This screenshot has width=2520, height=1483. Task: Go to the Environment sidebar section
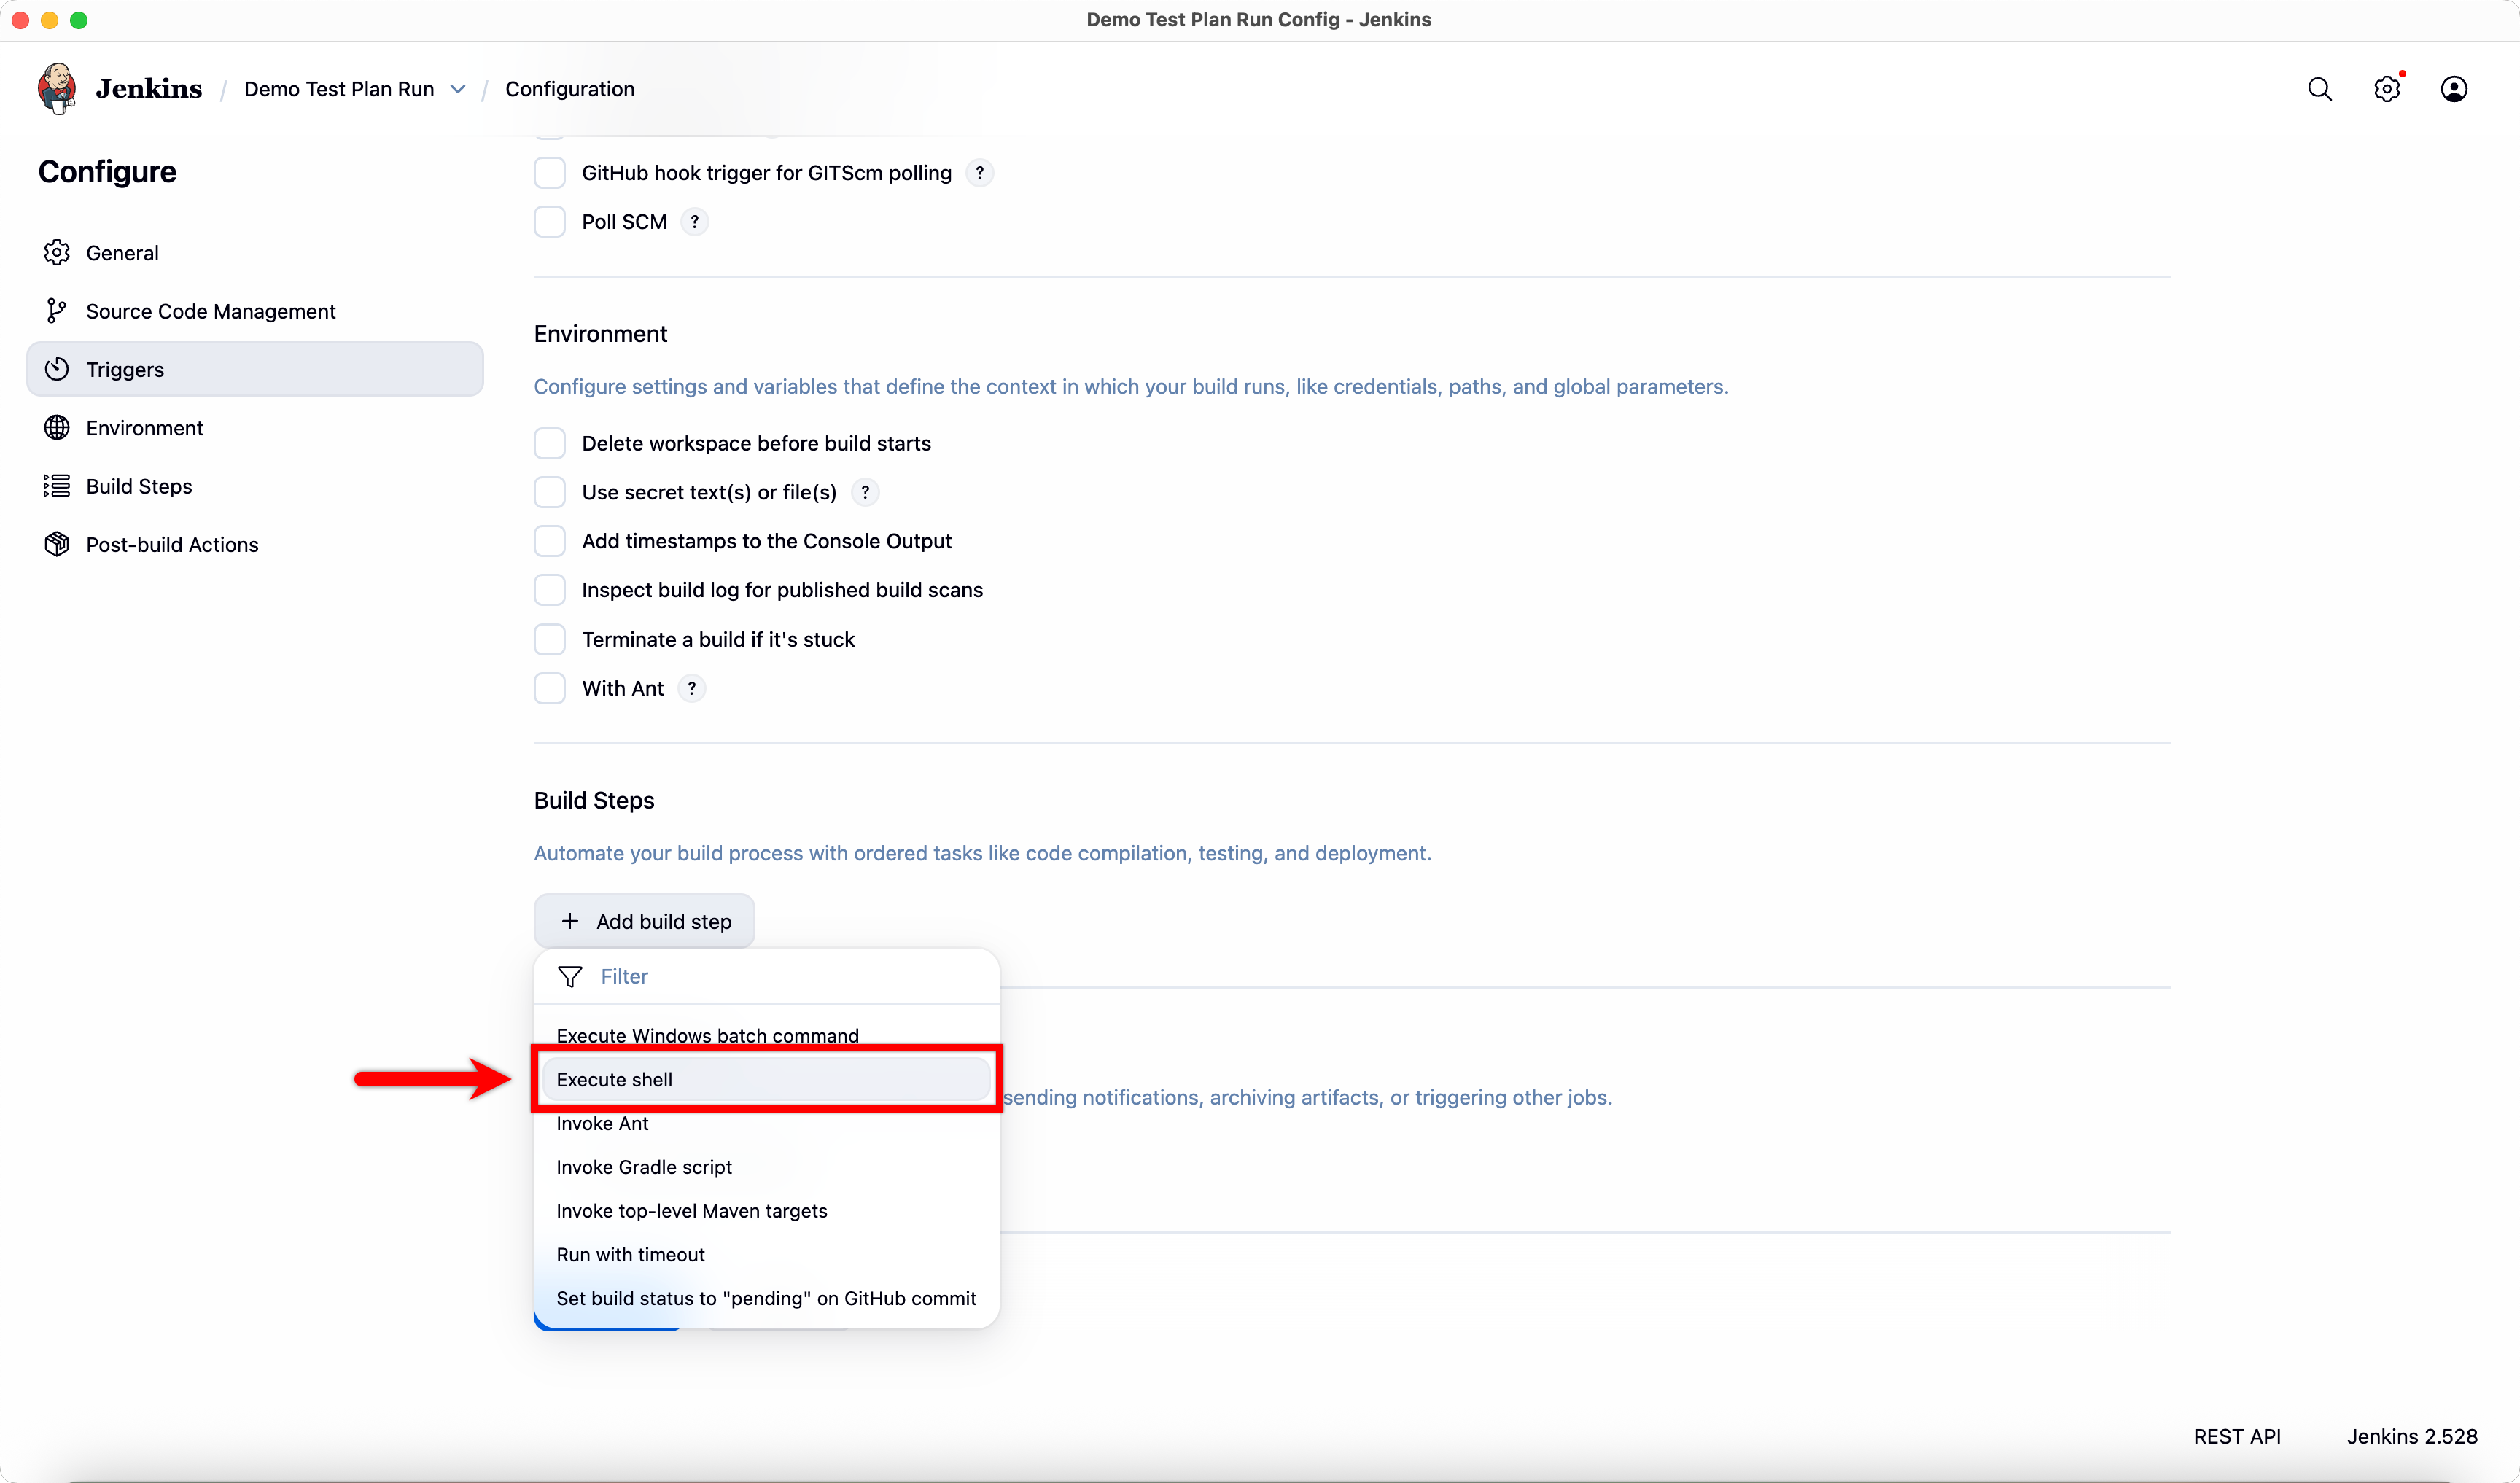(144, 428)
